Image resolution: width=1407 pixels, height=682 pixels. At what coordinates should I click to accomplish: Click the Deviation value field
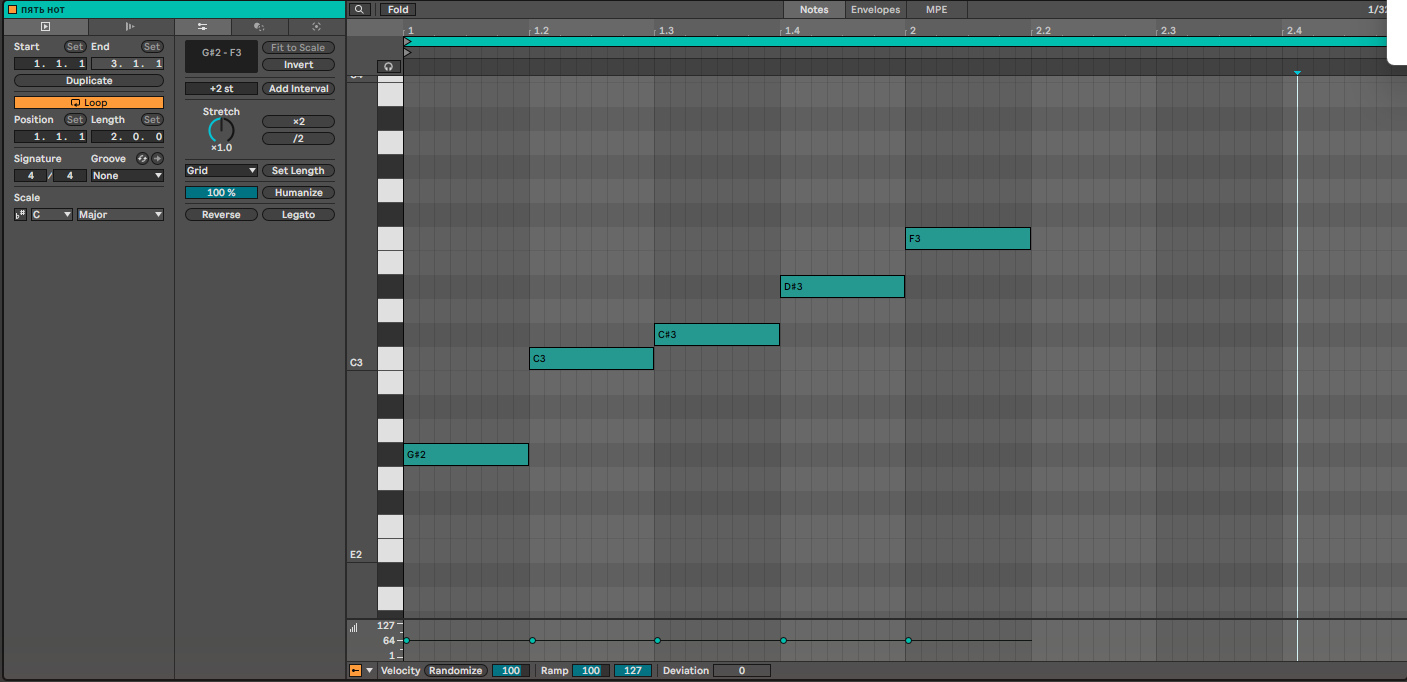pyautogui.click(x=742, y=671)
